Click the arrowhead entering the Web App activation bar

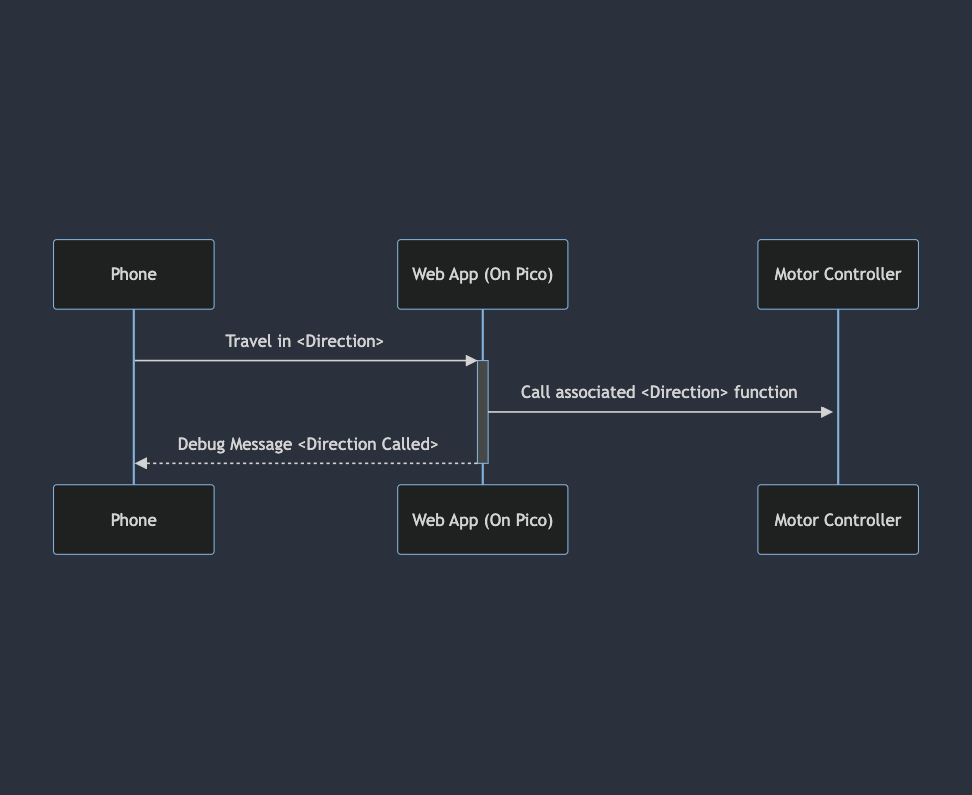click(472, 360)
